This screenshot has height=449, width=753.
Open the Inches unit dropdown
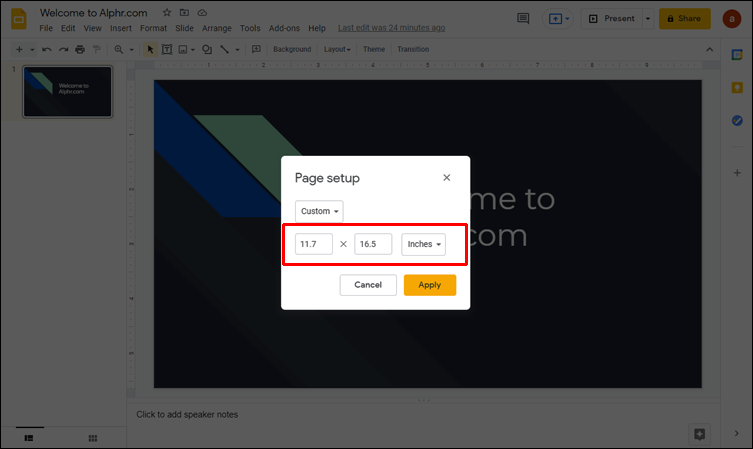(x=424, y=244)
